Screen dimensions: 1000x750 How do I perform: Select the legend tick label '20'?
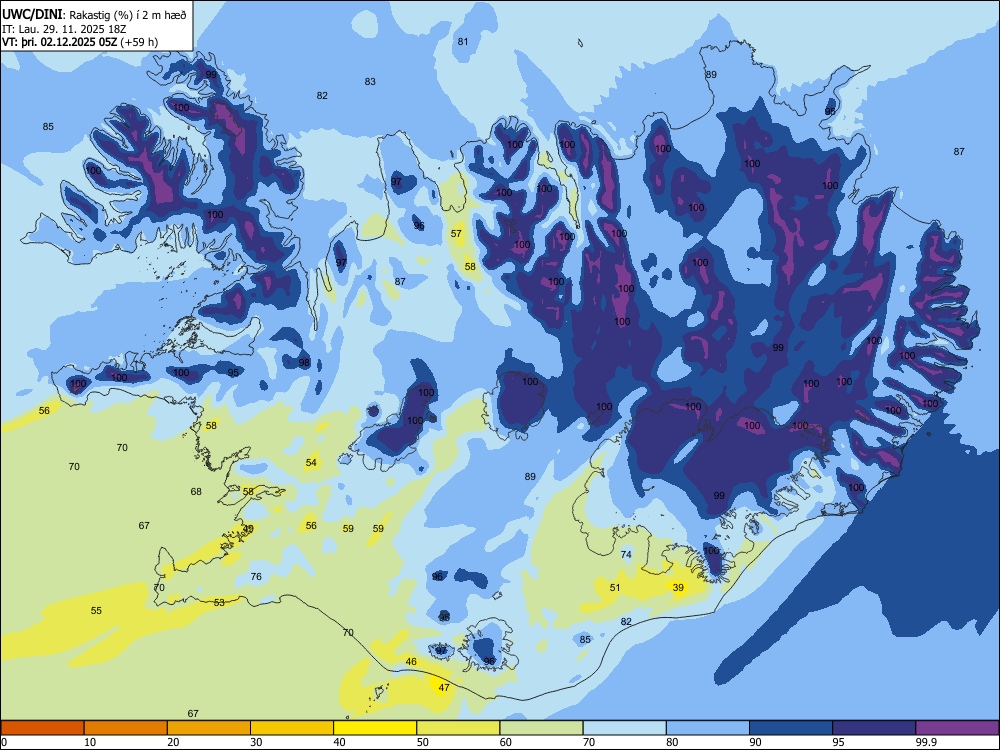pos(173,742)
